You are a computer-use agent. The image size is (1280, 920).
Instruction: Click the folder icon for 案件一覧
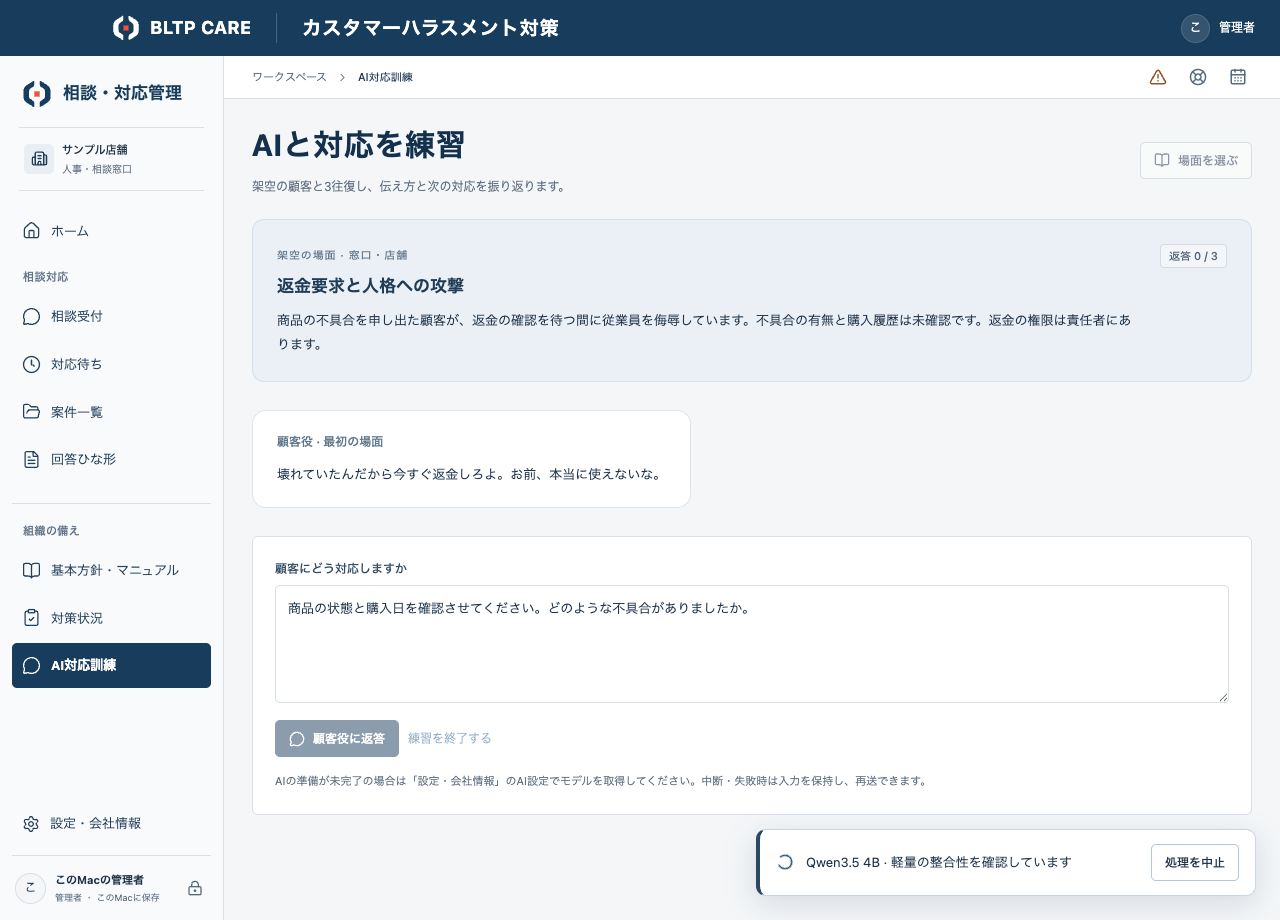(31, 412)
